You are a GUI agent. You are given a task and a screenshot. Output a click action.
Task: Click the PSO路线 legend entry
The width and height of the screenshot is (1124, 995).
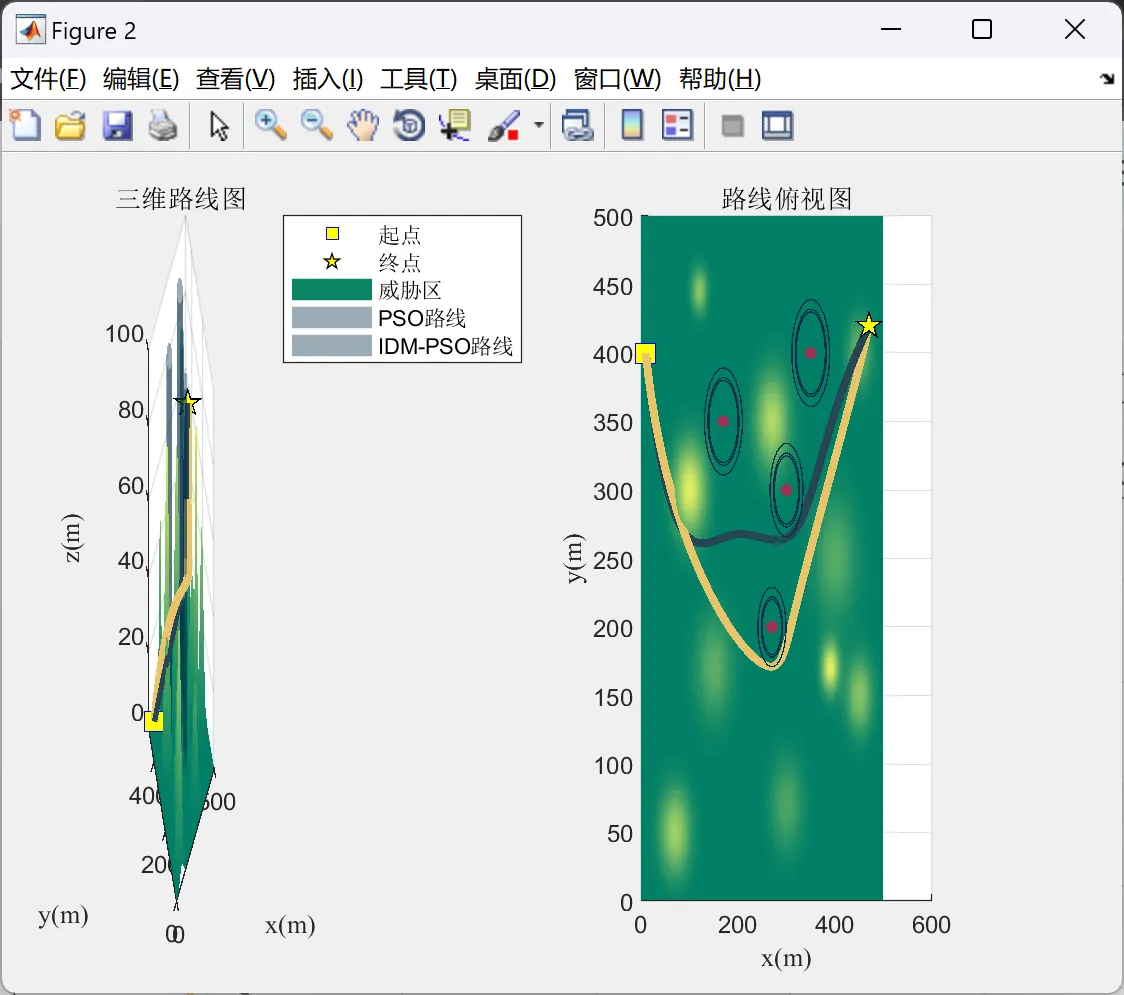coord(422,318)
